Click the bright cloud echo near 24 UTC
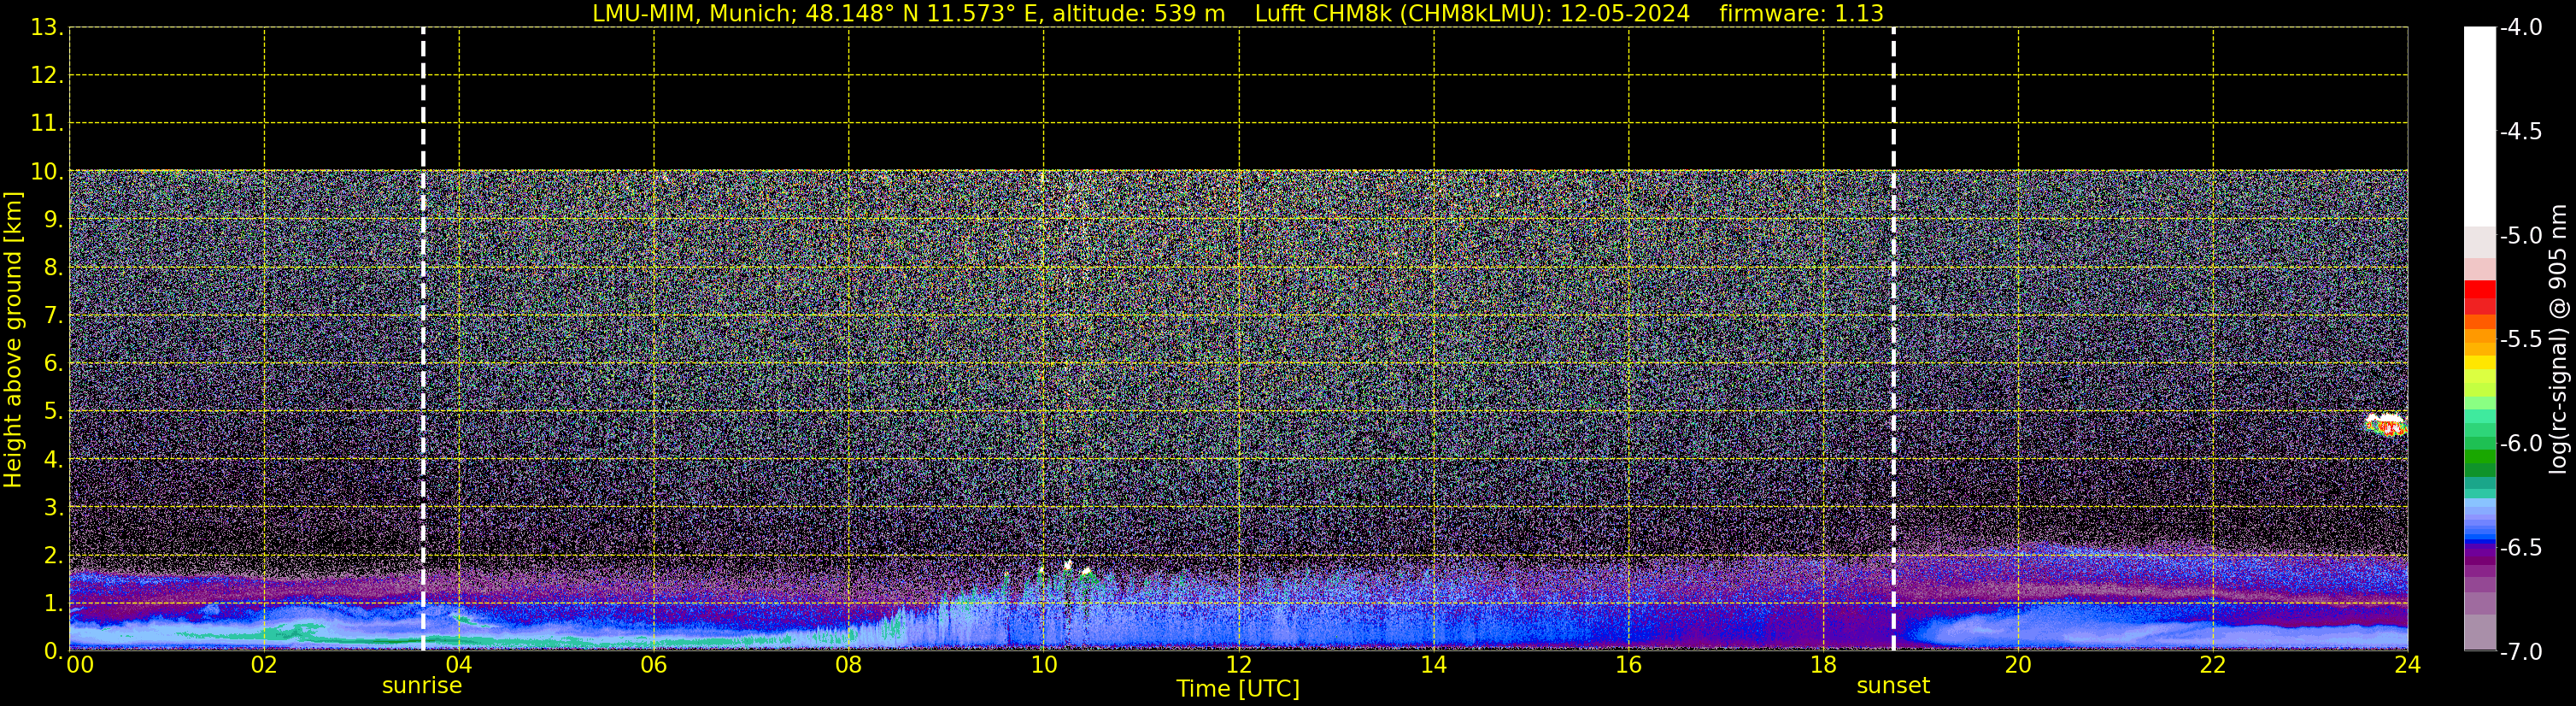2576x706 pixels. coord(2386,424)
